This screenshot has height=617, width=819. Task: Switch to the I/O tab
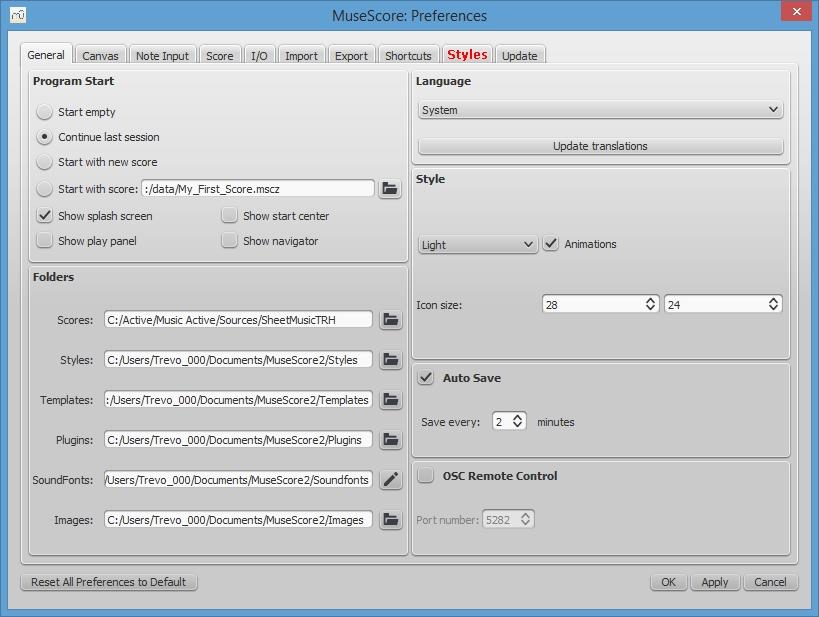[259, 55]
